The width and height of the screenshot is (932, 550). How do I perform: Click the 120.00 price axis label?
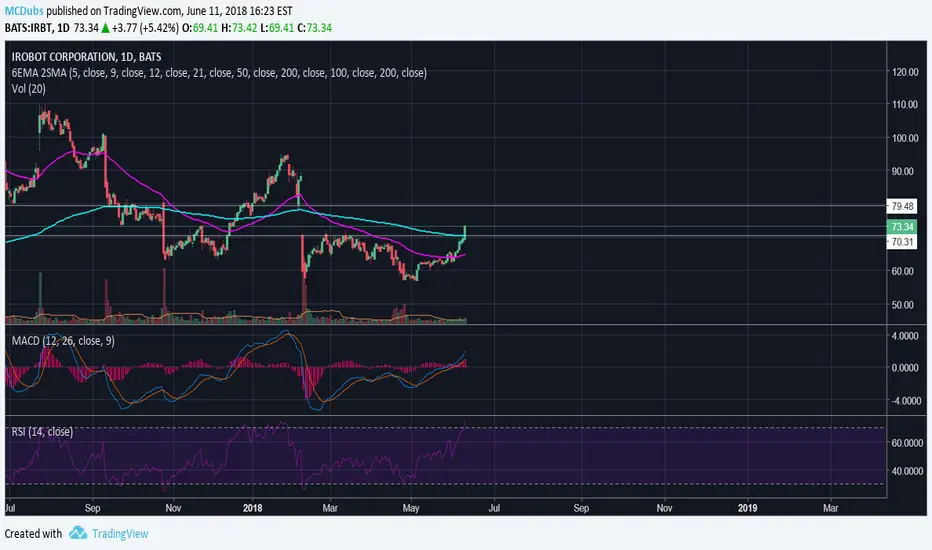pyautogui.click(x=905, y=72)
